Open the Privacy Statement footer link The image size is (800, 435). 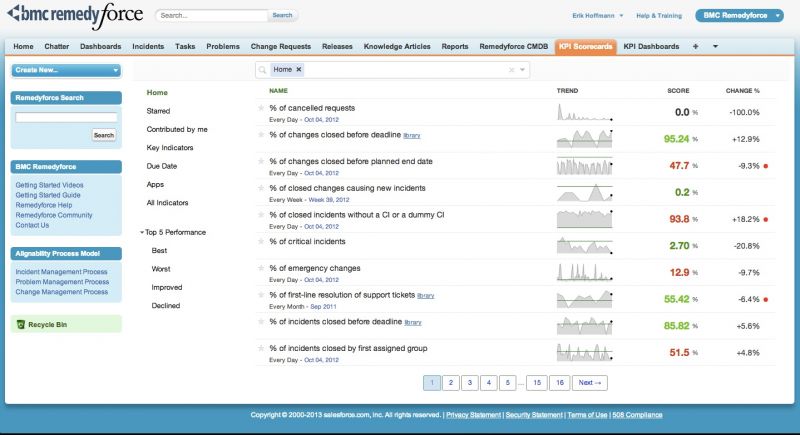(x=473, y=415)
